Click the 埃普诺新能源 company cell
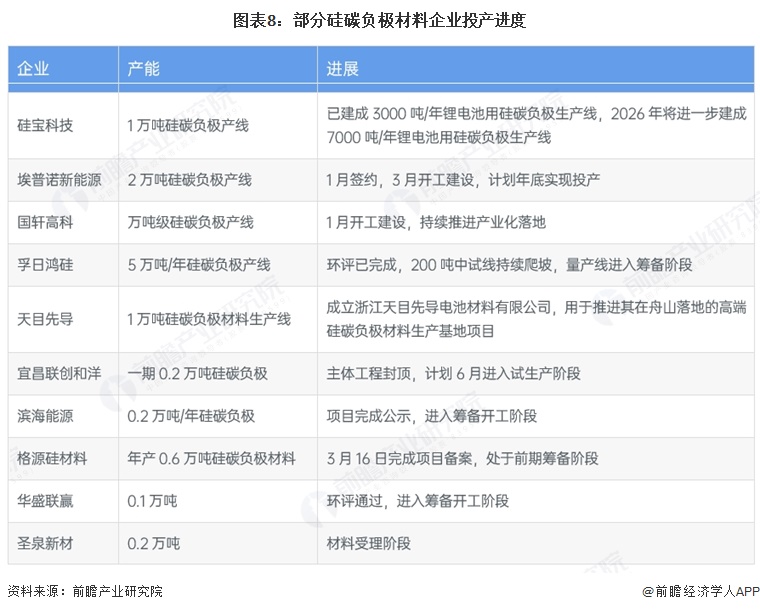 (x=63, y=180)
